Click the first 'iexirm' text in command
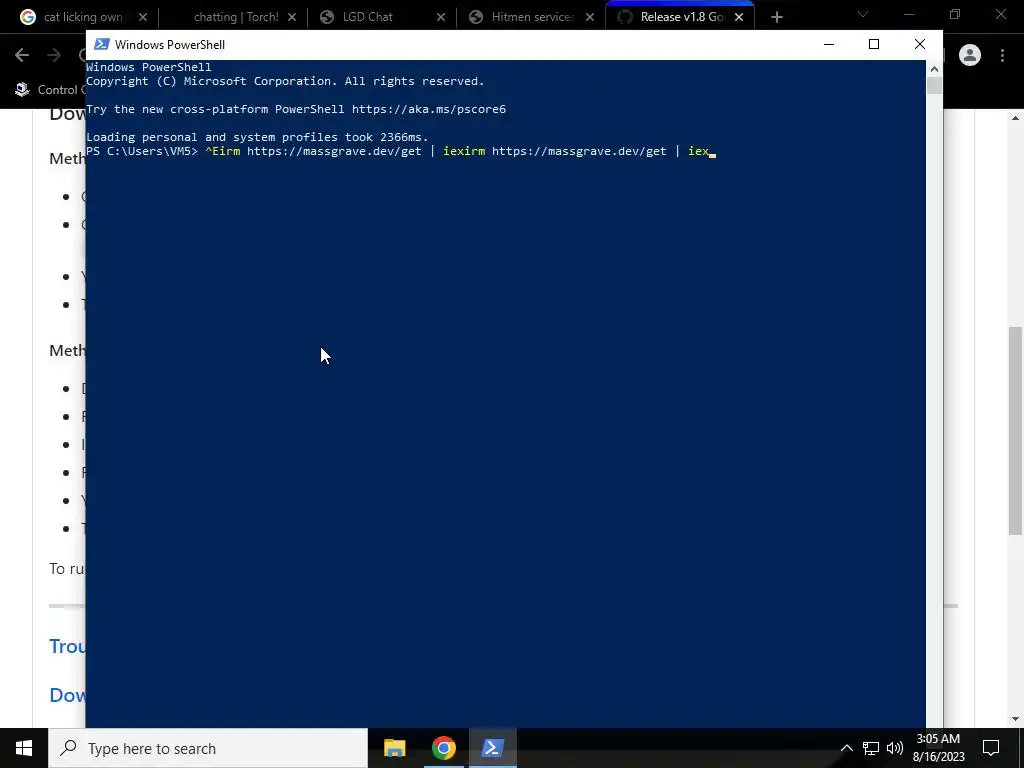 (464, 151)
